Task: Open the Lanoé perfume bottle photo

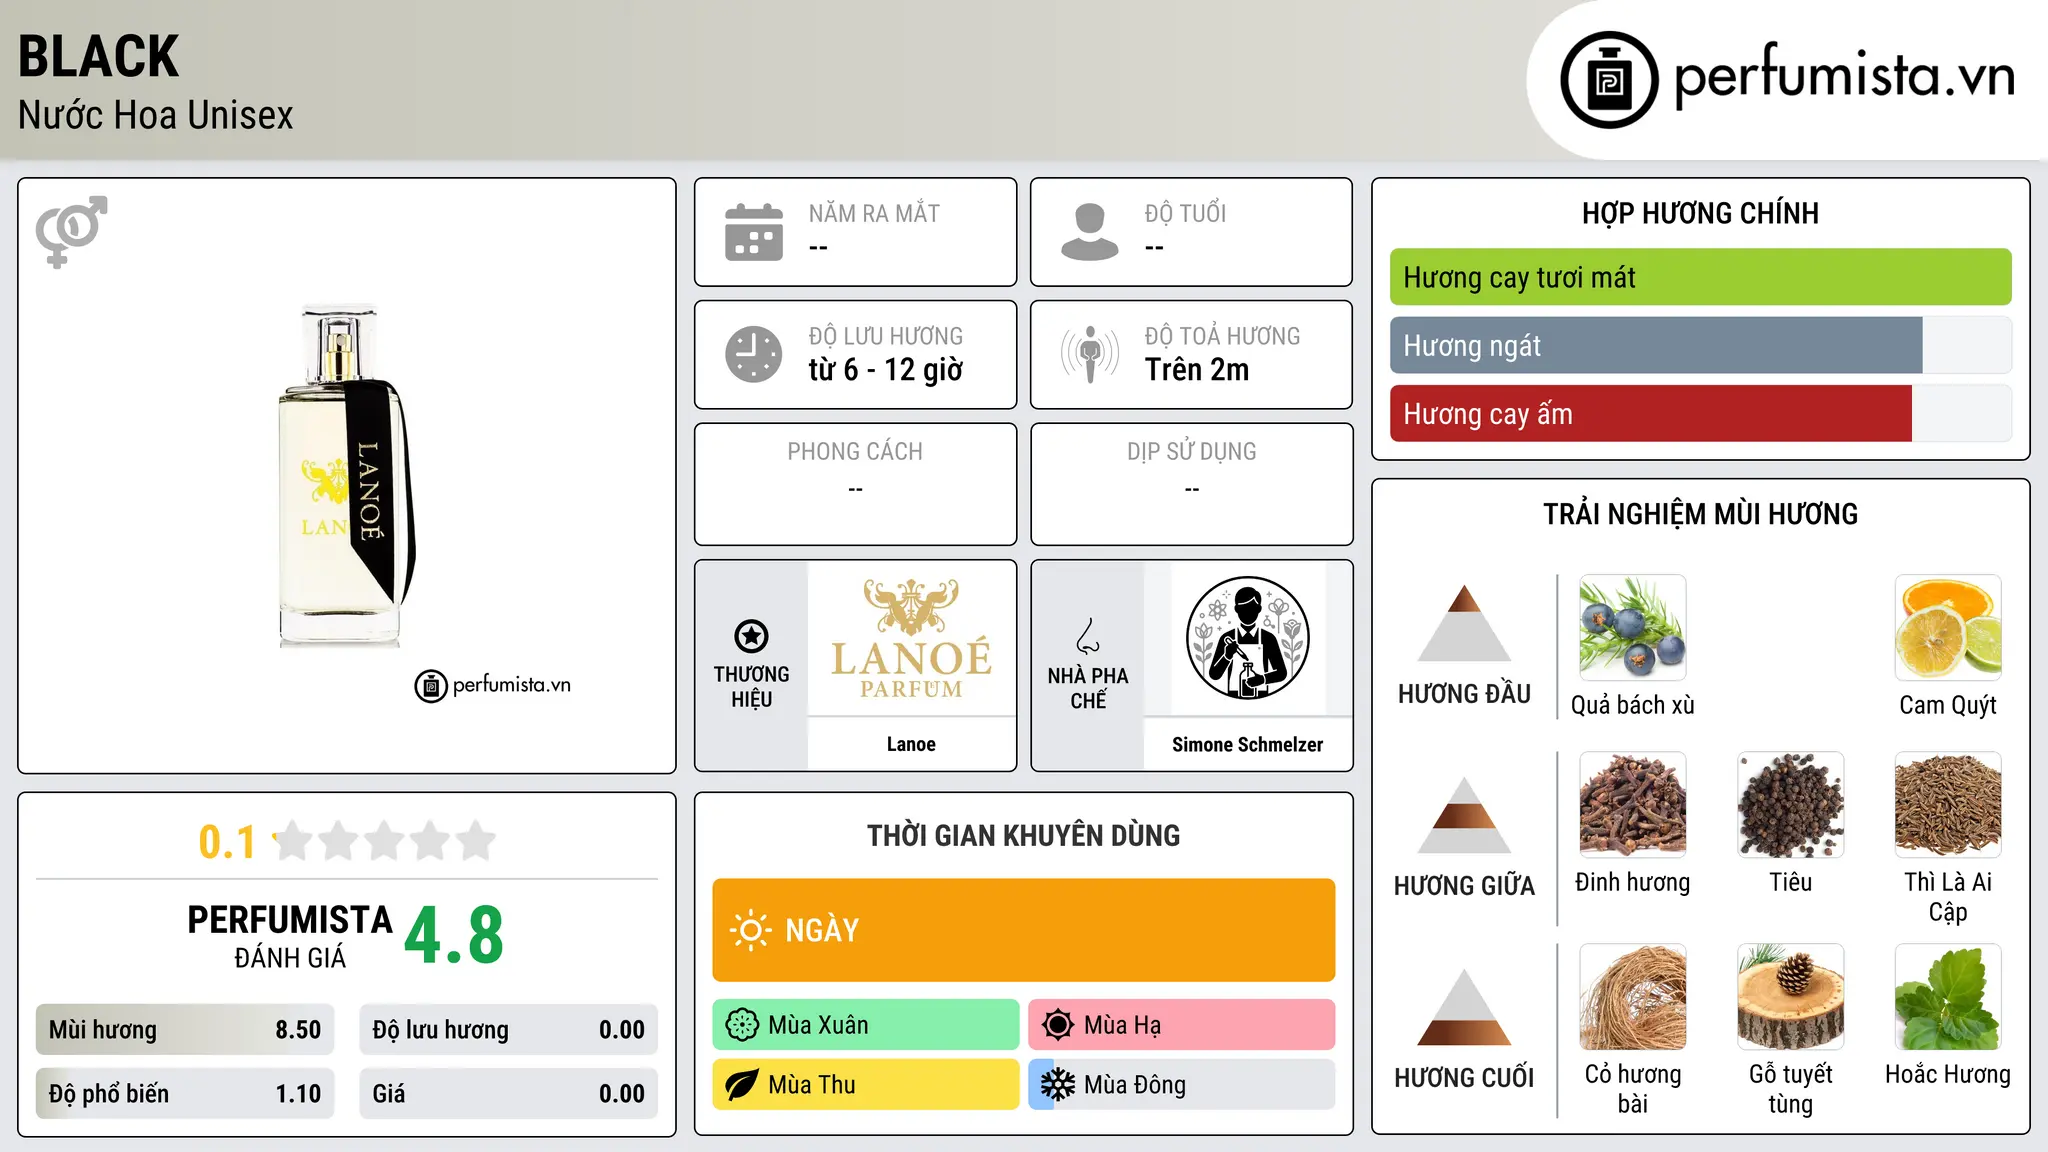Action: tap(346, 476)
